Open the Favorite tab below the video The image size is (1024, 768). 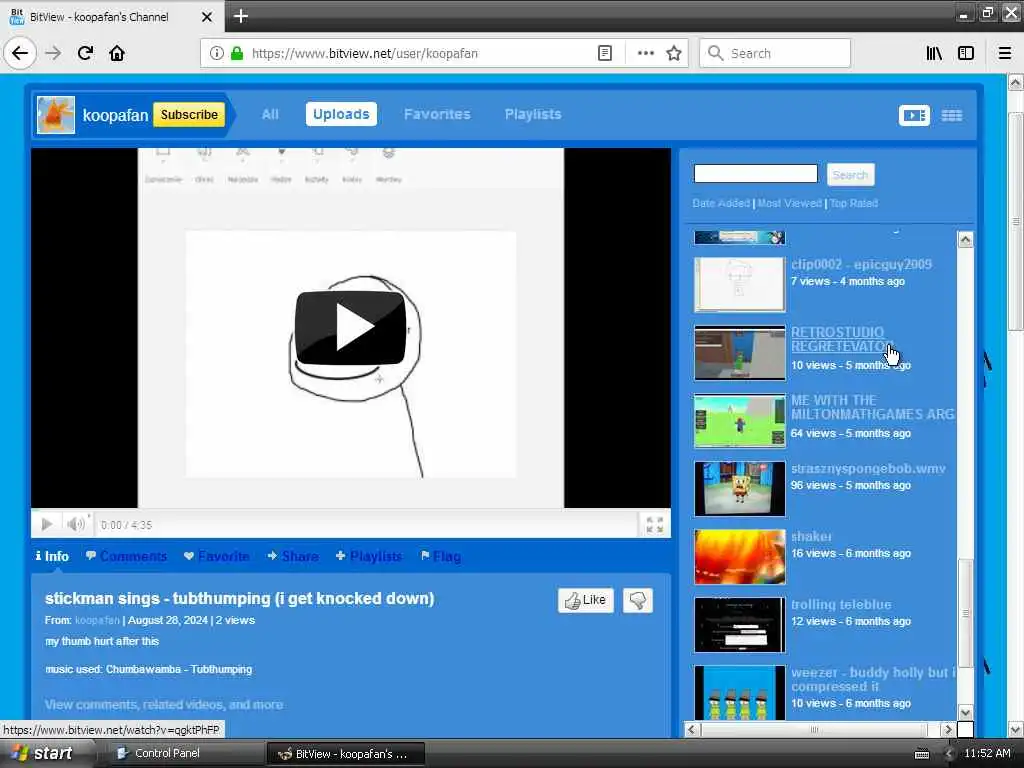(217, 556)
